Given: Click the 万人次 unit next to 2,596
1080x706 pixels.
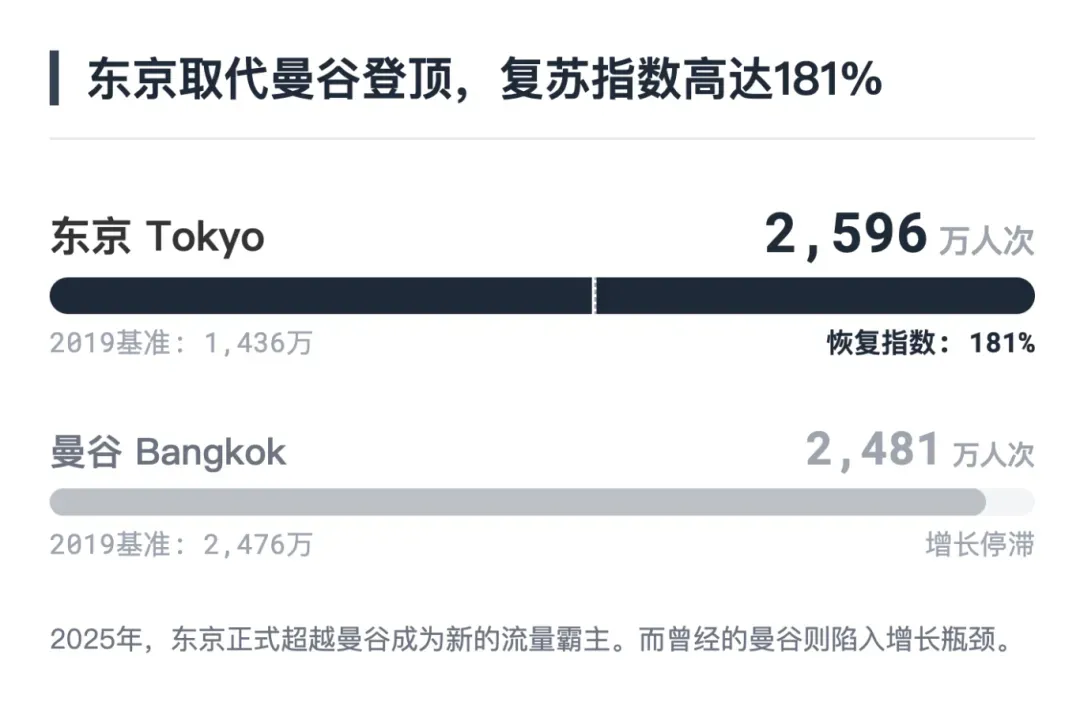Looking at the screenshot, I should 987,240.
